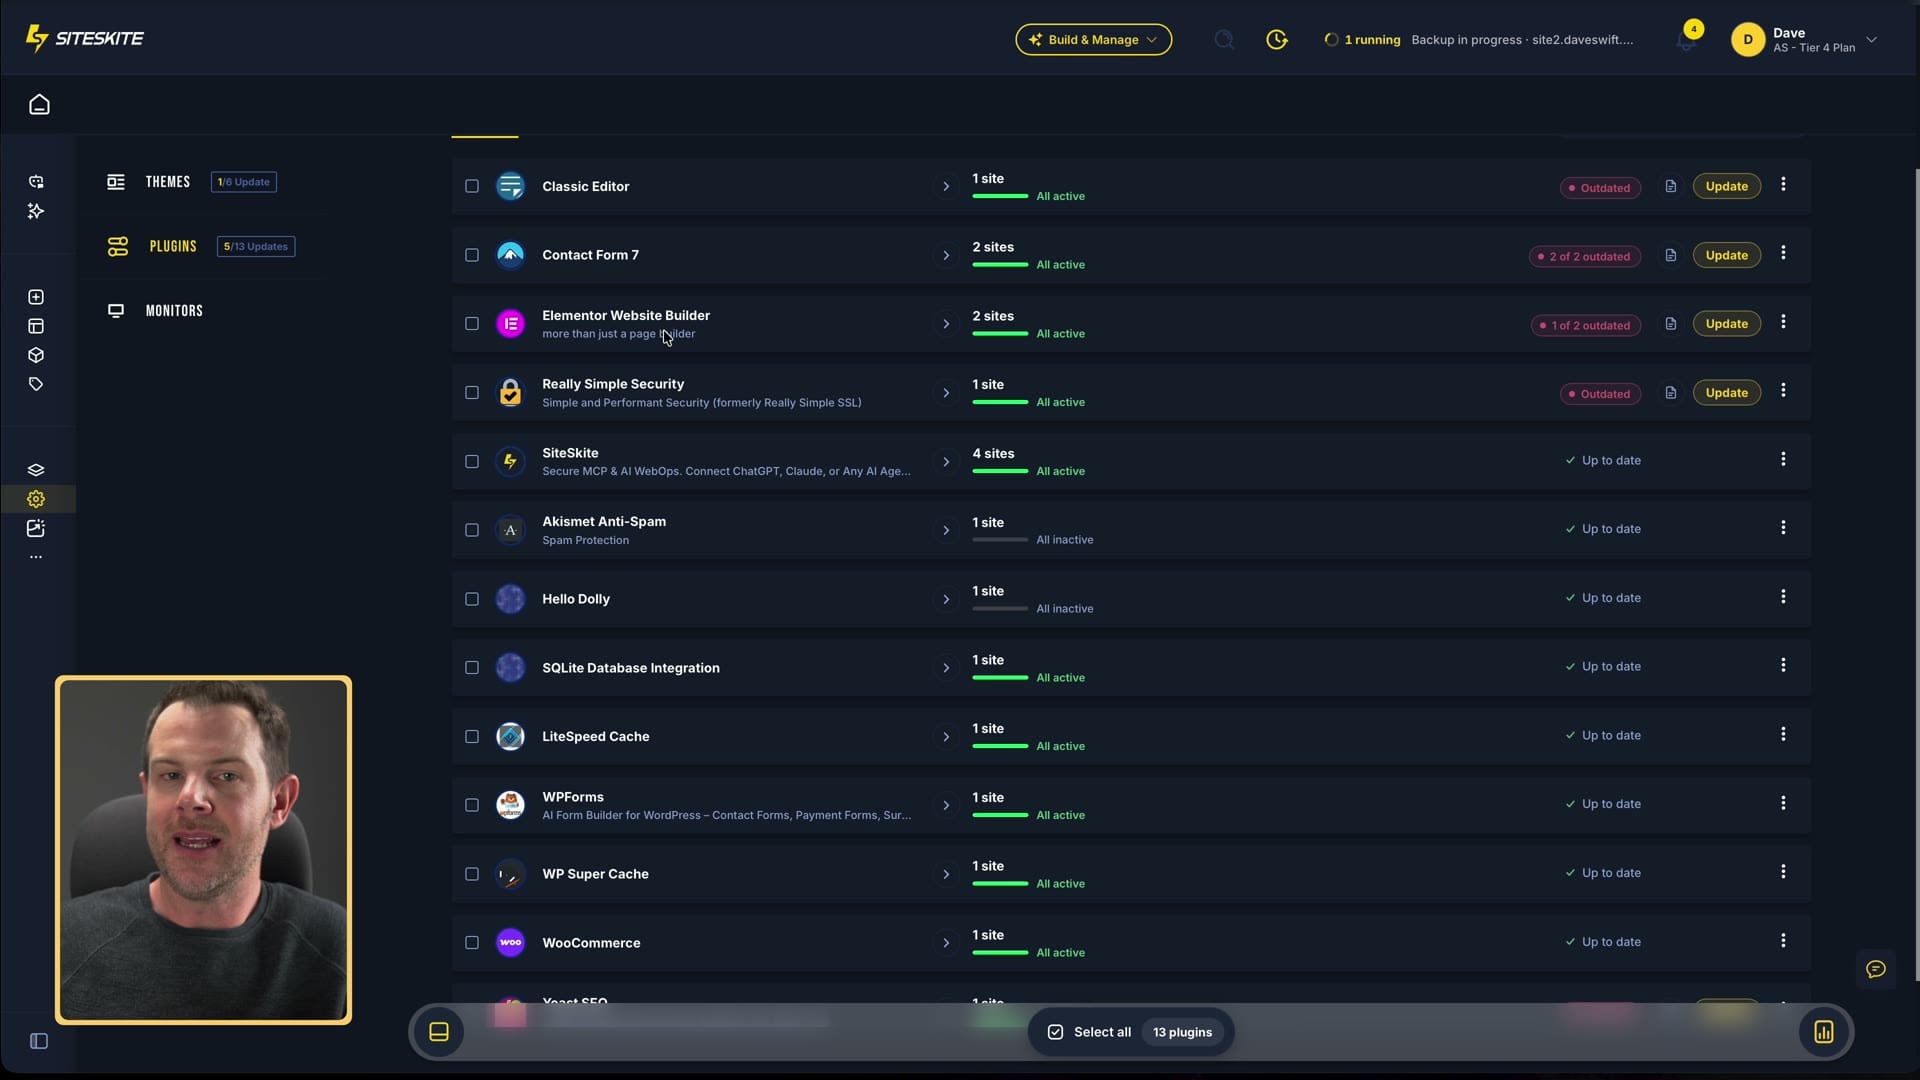
Task: Tick the Classic Editor checkbox
Action: tap(472, 186)
